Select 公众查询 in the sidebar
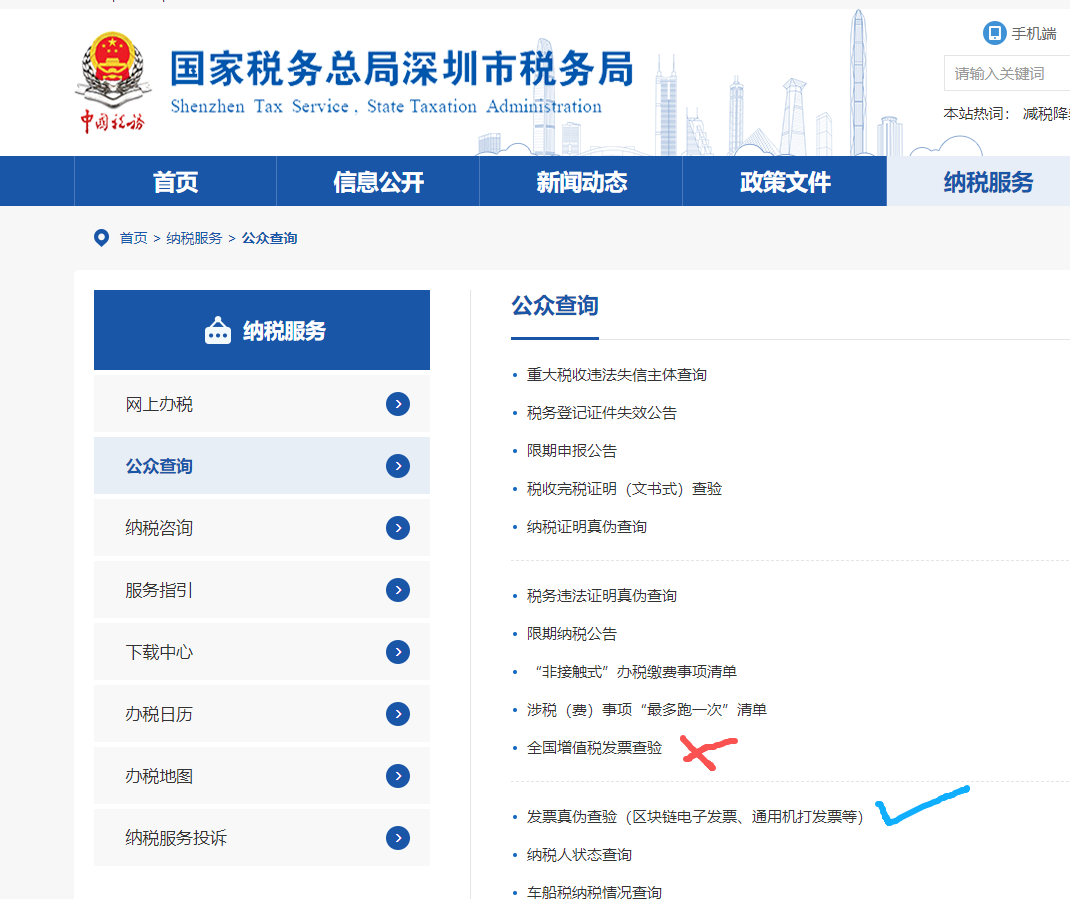 click(x=262, y=466)
